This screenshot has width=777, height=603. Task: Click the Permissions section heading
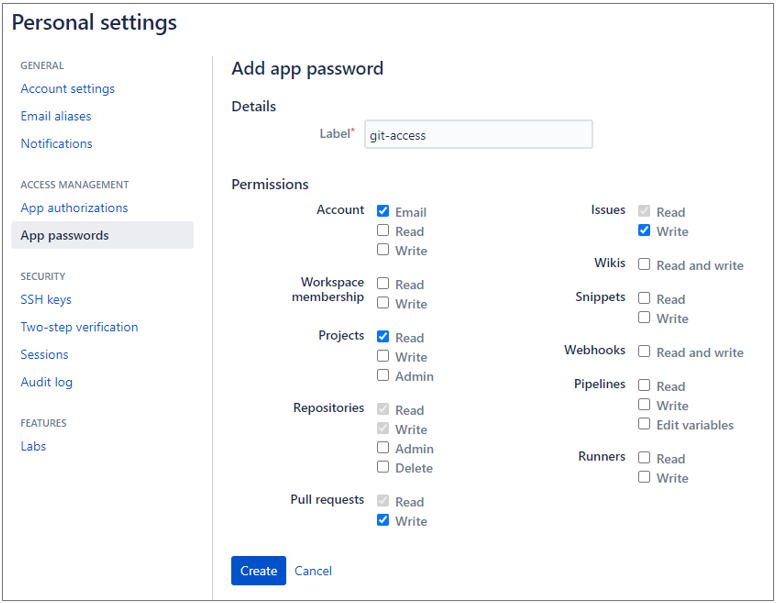pyautogui.click(x=270, y=184)
